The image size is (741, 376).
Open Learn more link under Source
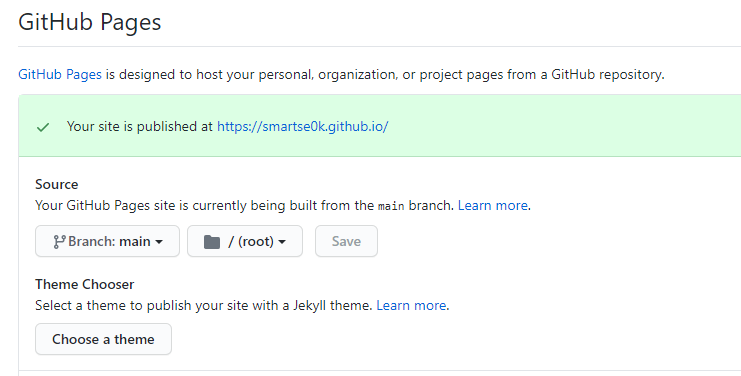click(493, 205)
